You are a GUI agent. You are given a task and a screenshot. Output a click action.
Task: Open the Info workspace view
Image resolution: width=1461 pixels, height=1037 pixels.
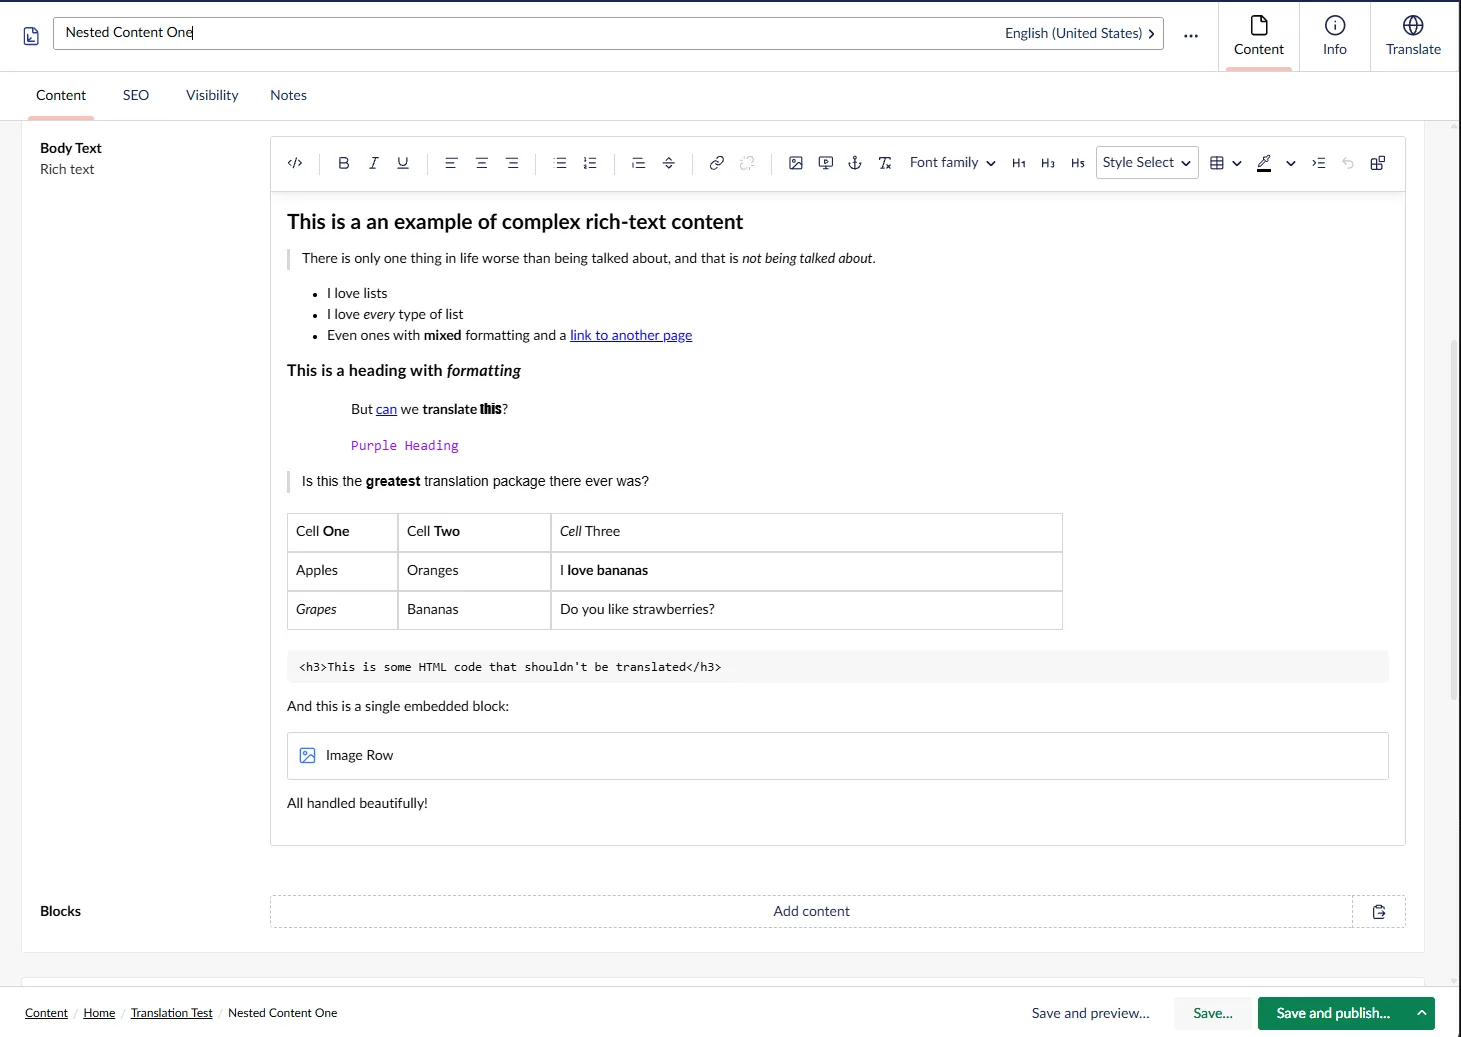tap(1335, 36)
